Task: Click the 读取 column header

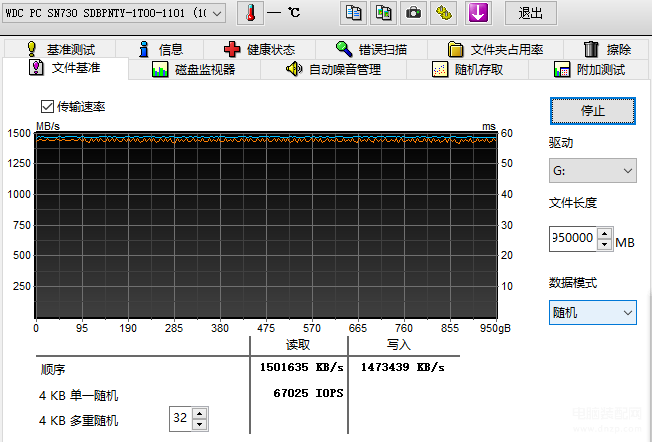Action: [x=298, y=345]
